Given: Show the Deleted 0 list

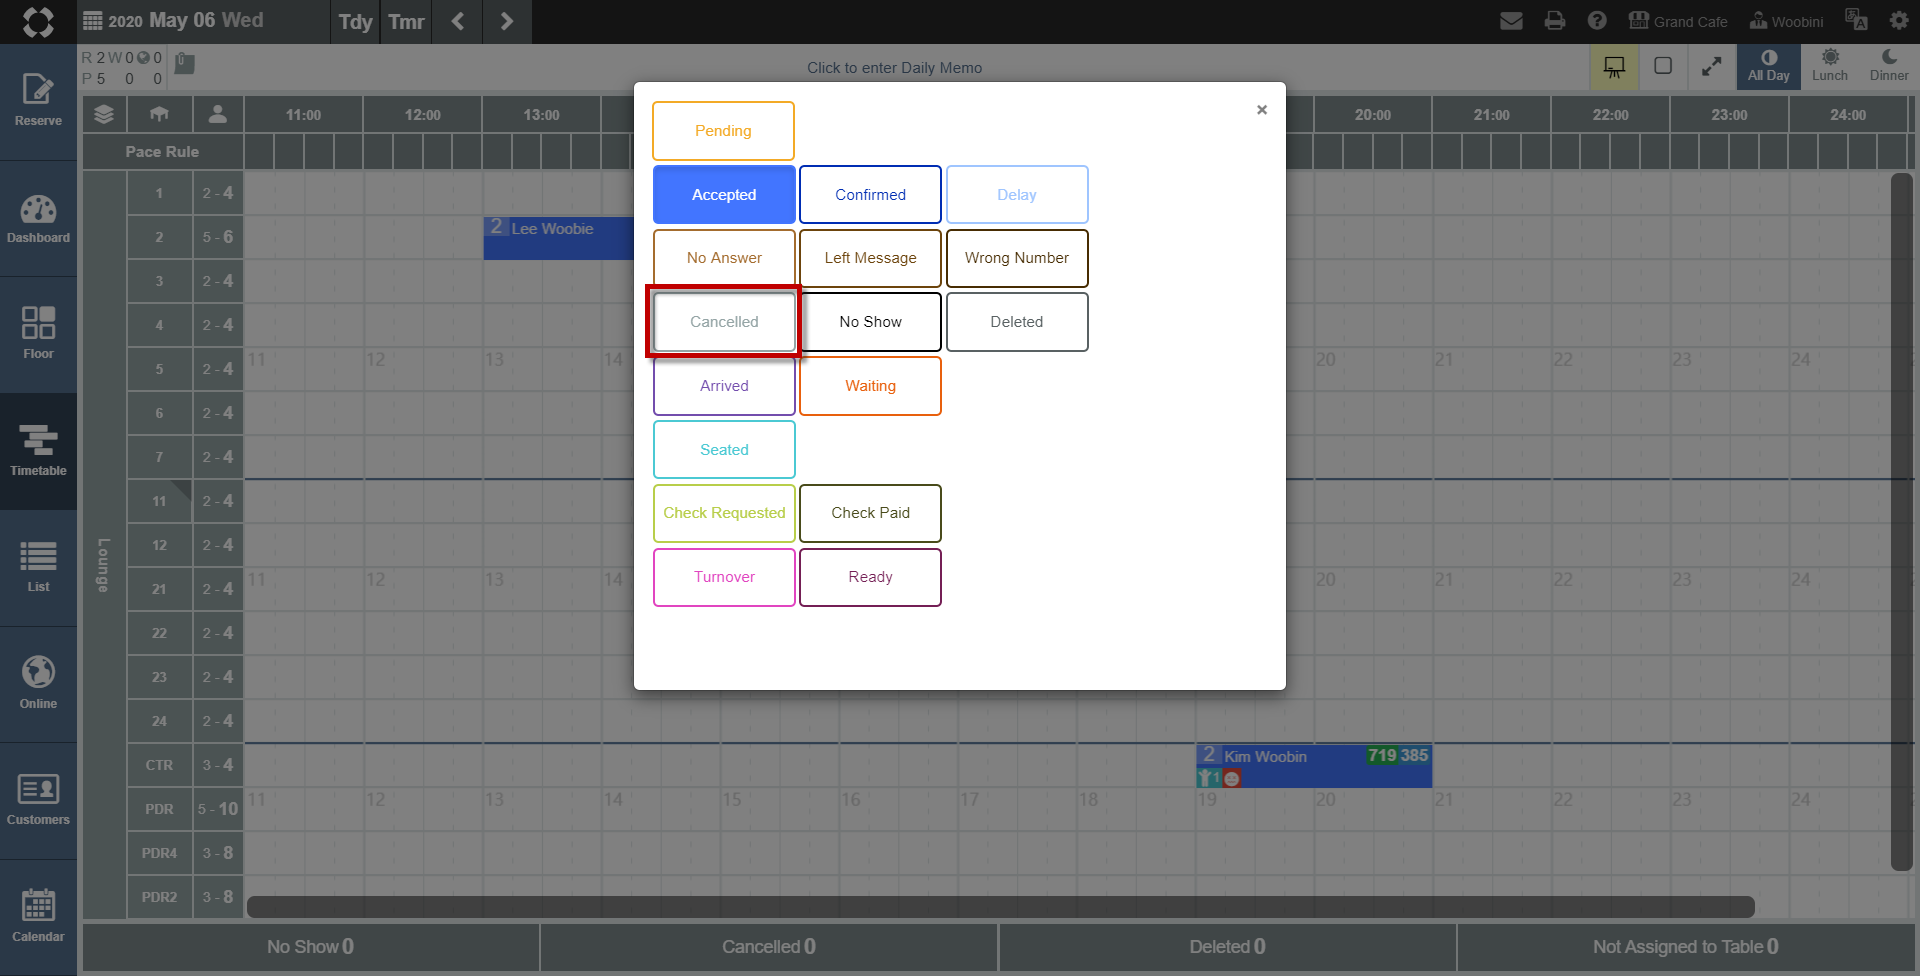Looking at the screenshot, I should pos(1227,947).
